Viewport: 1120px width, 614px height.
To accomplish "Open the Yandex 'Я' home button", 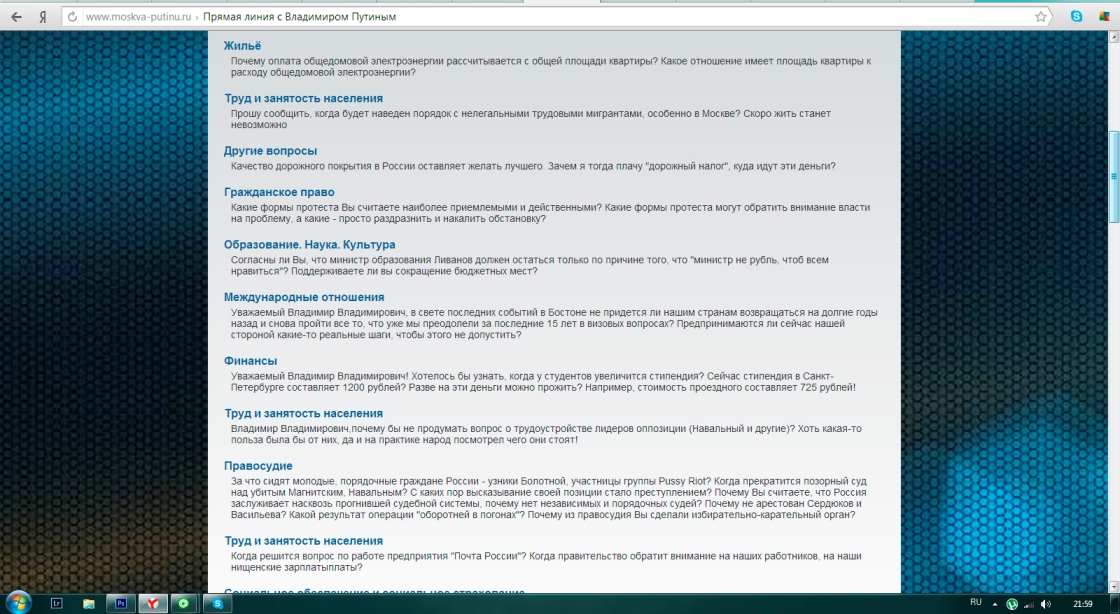I will tap(43, 16).
